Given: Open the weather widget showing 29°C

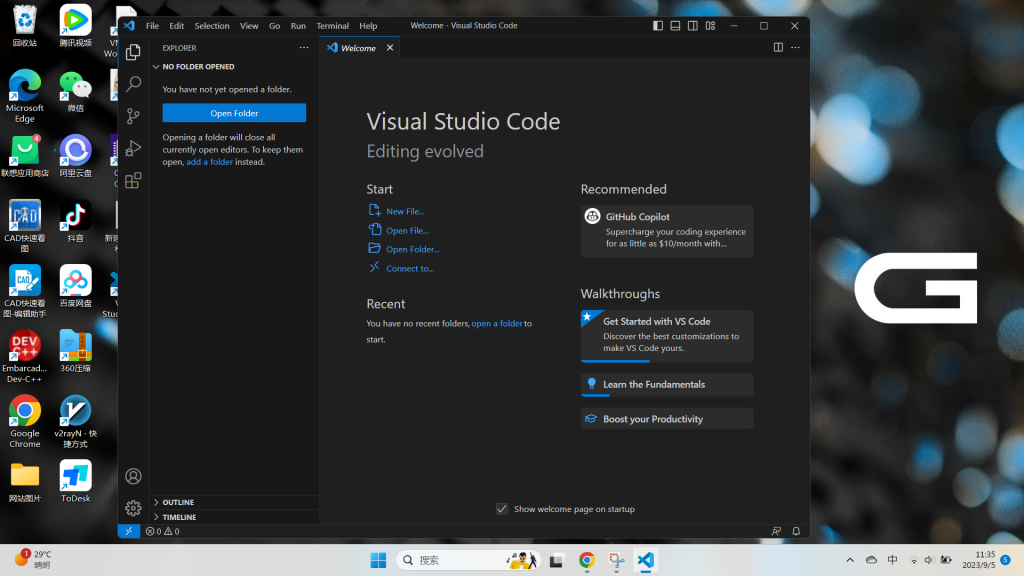Looking at the screenshot, I should 33,560.
